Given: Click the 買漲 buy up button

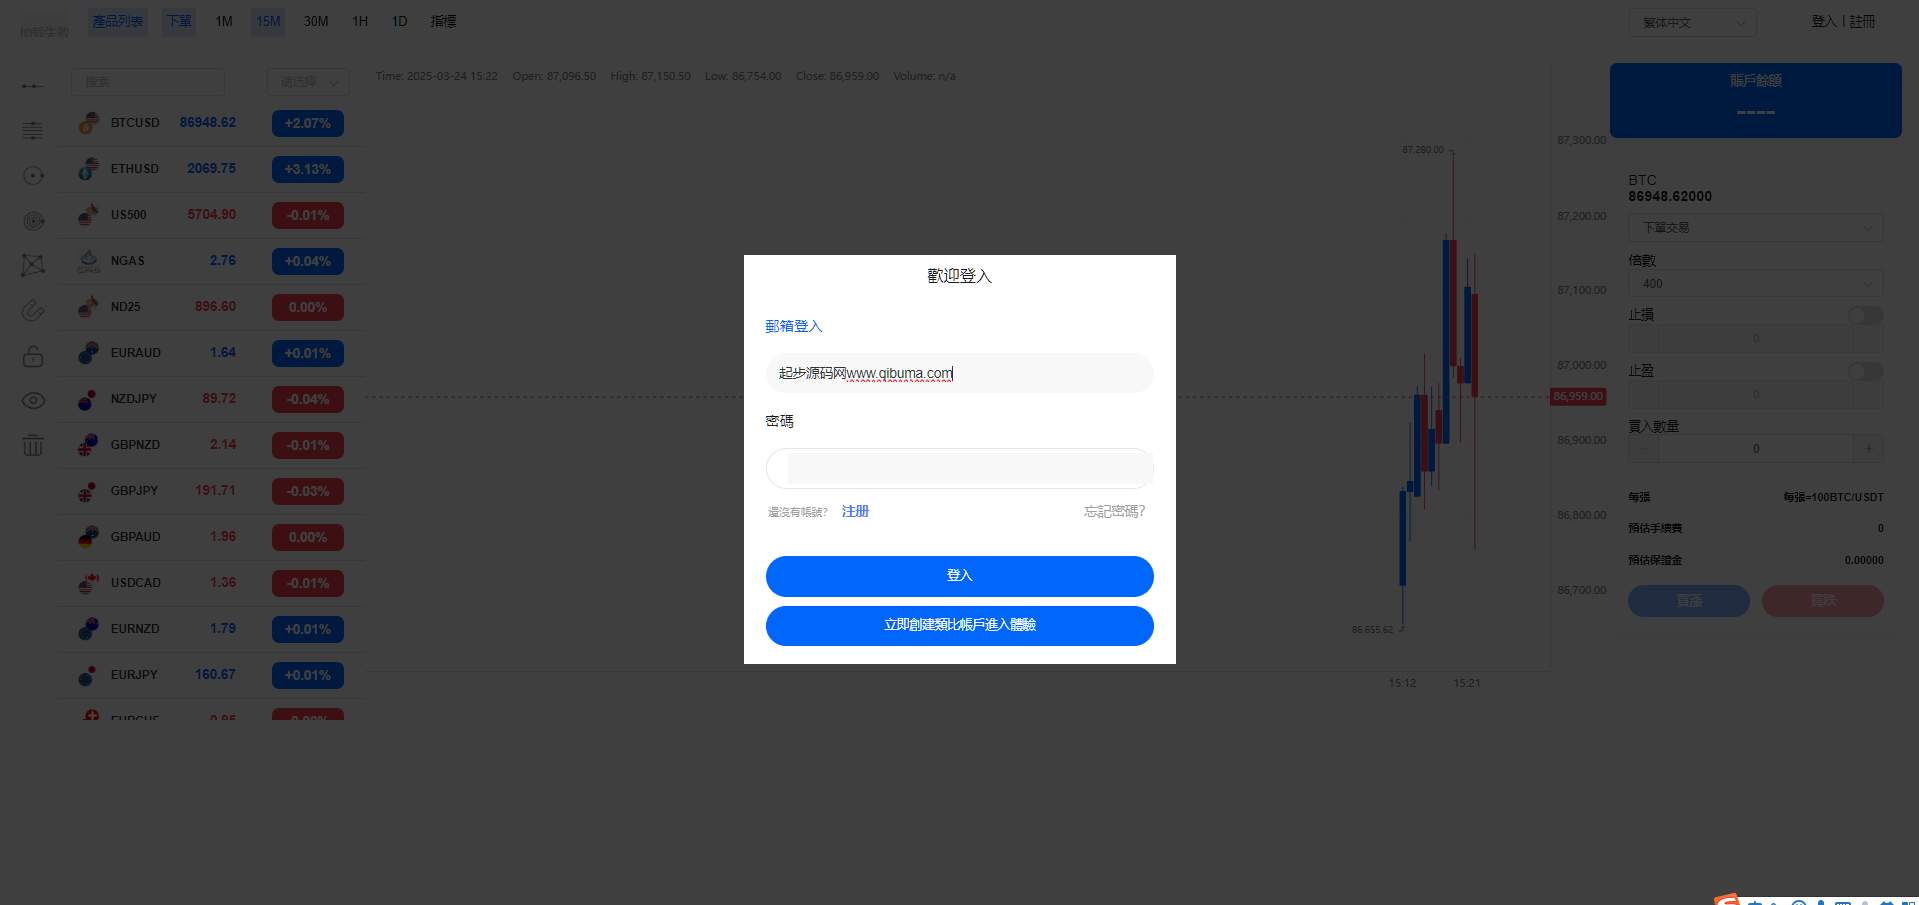Looking at the screenshot, I should pyautogui.click(x=1689, y=601).
